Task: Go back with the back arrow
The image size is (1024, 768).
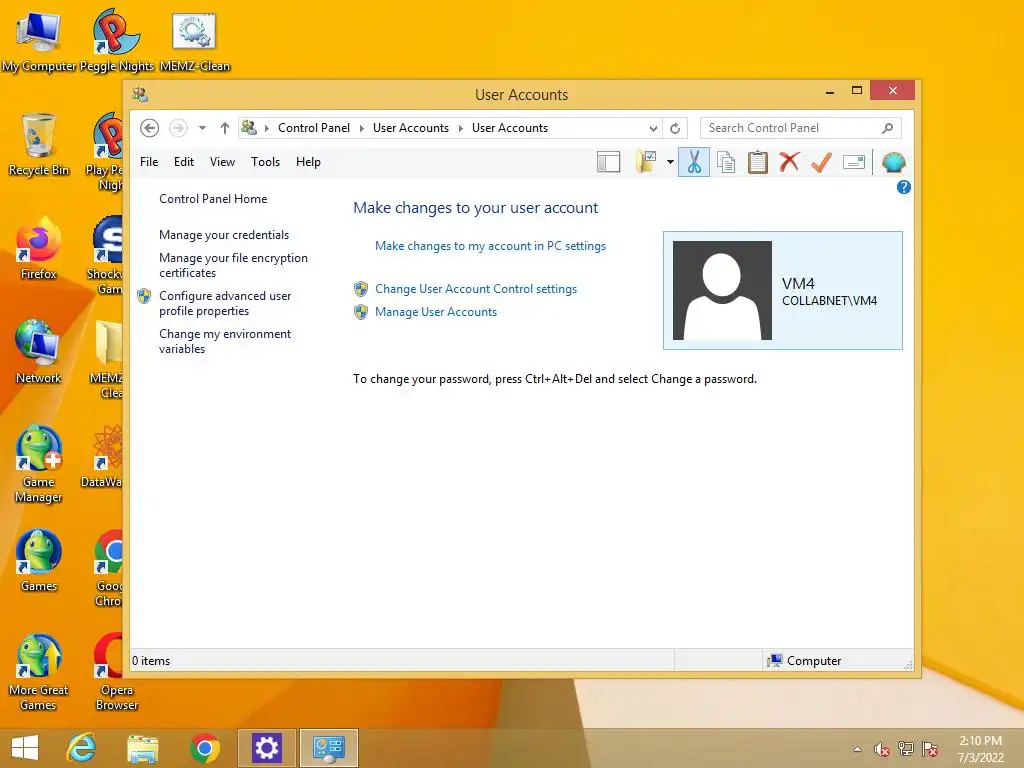Action: 150,128
